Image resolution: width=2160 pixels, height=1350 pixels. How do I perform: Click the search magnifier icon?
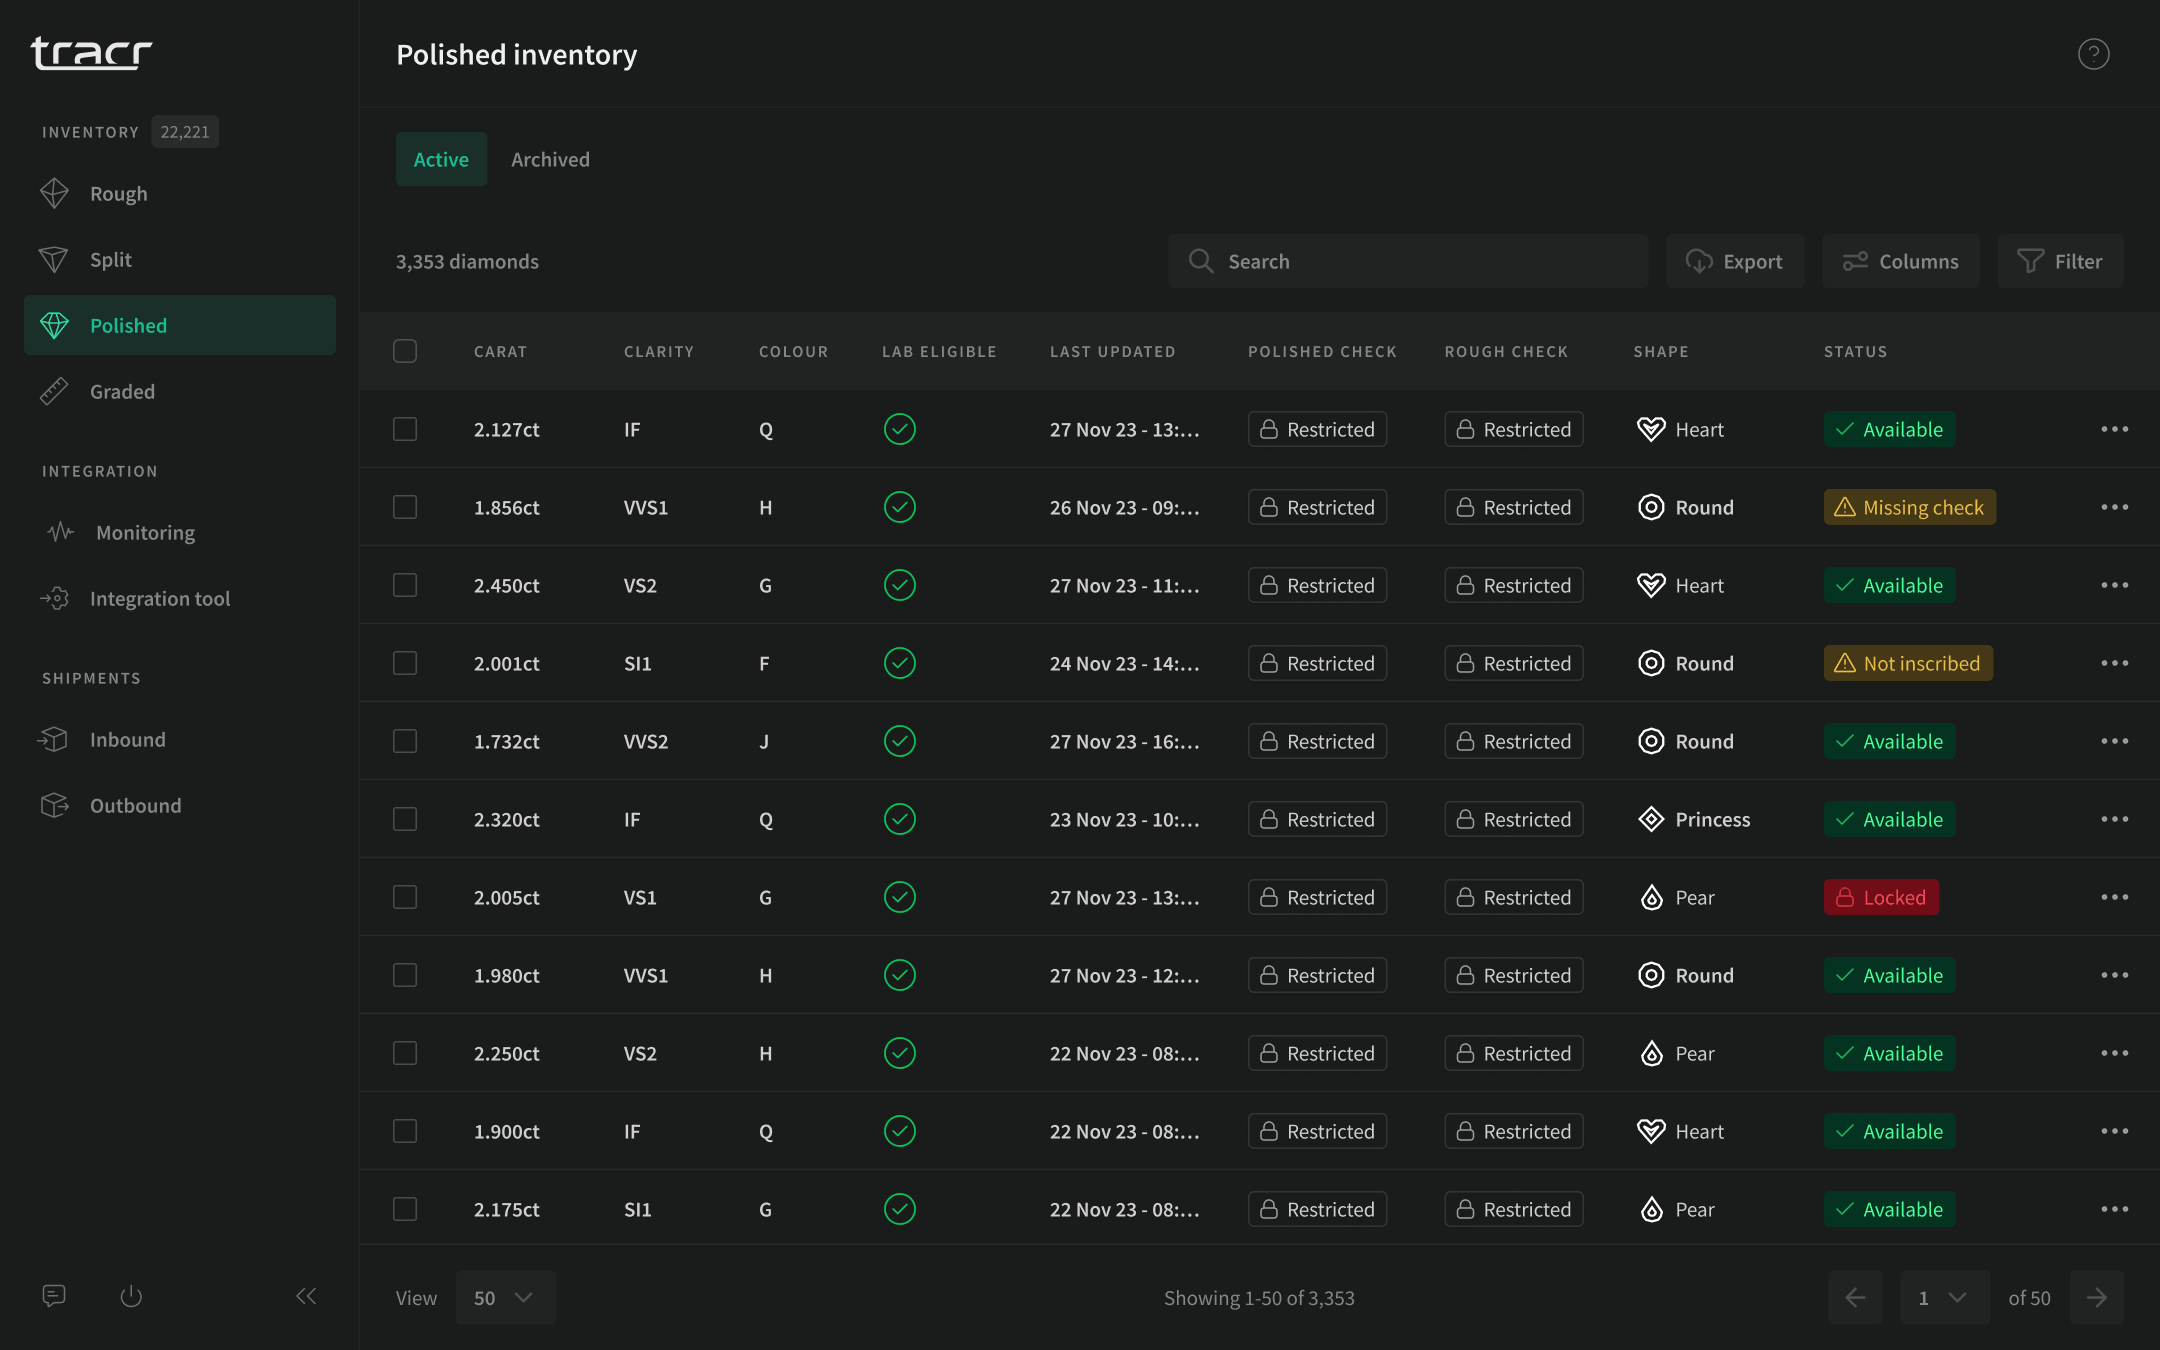(1200, 261)
